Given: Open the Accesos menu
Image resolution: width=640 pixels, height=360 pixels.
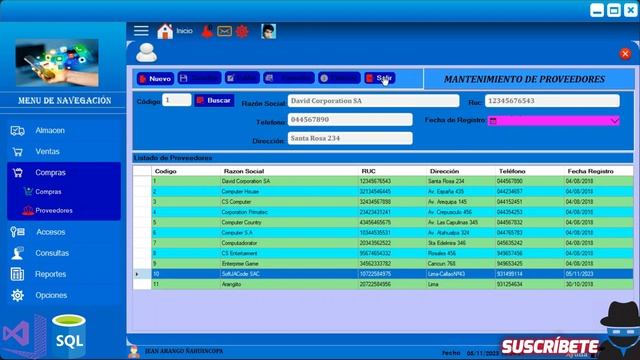Looking at the screenshot, I should click(51, 232).
